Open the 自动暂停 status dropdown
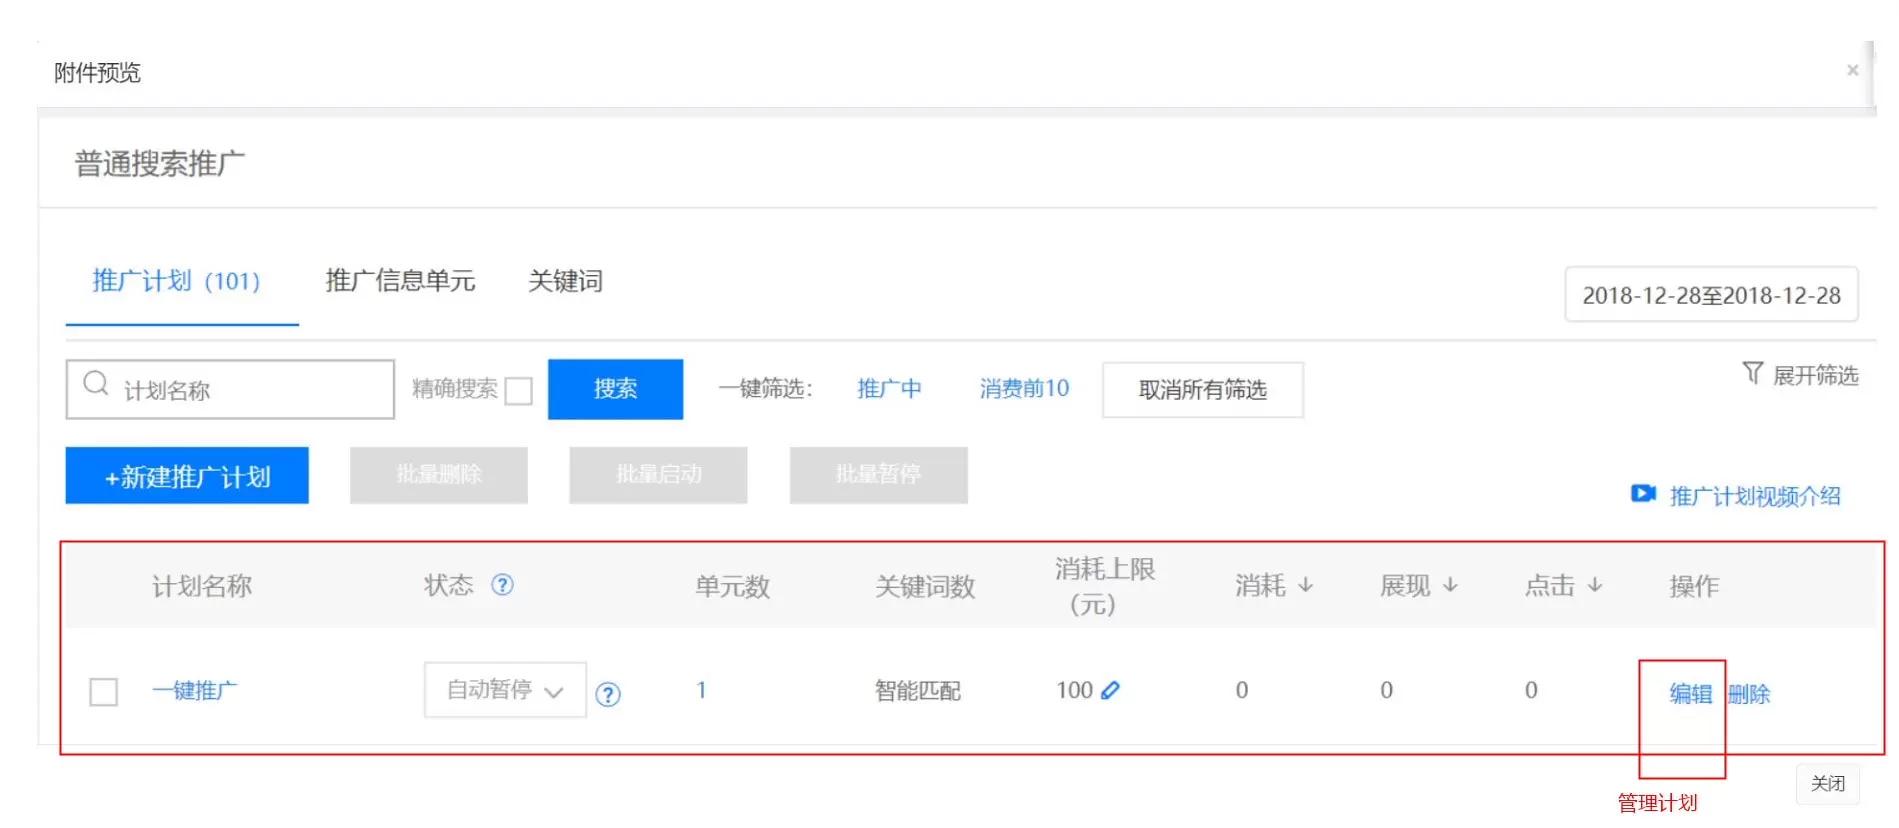This screenshot has width=1899, height=828. 505,690
